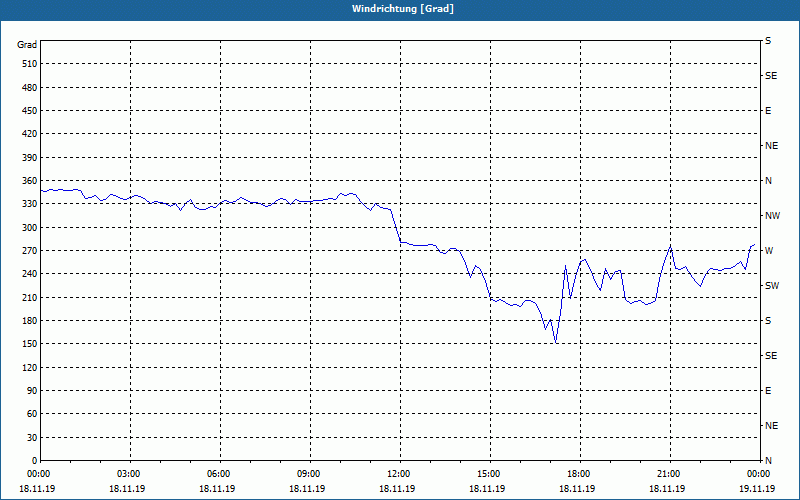Select the 270 axis value
The height and width of the screenshot is (500, 800).
point(30,251)
